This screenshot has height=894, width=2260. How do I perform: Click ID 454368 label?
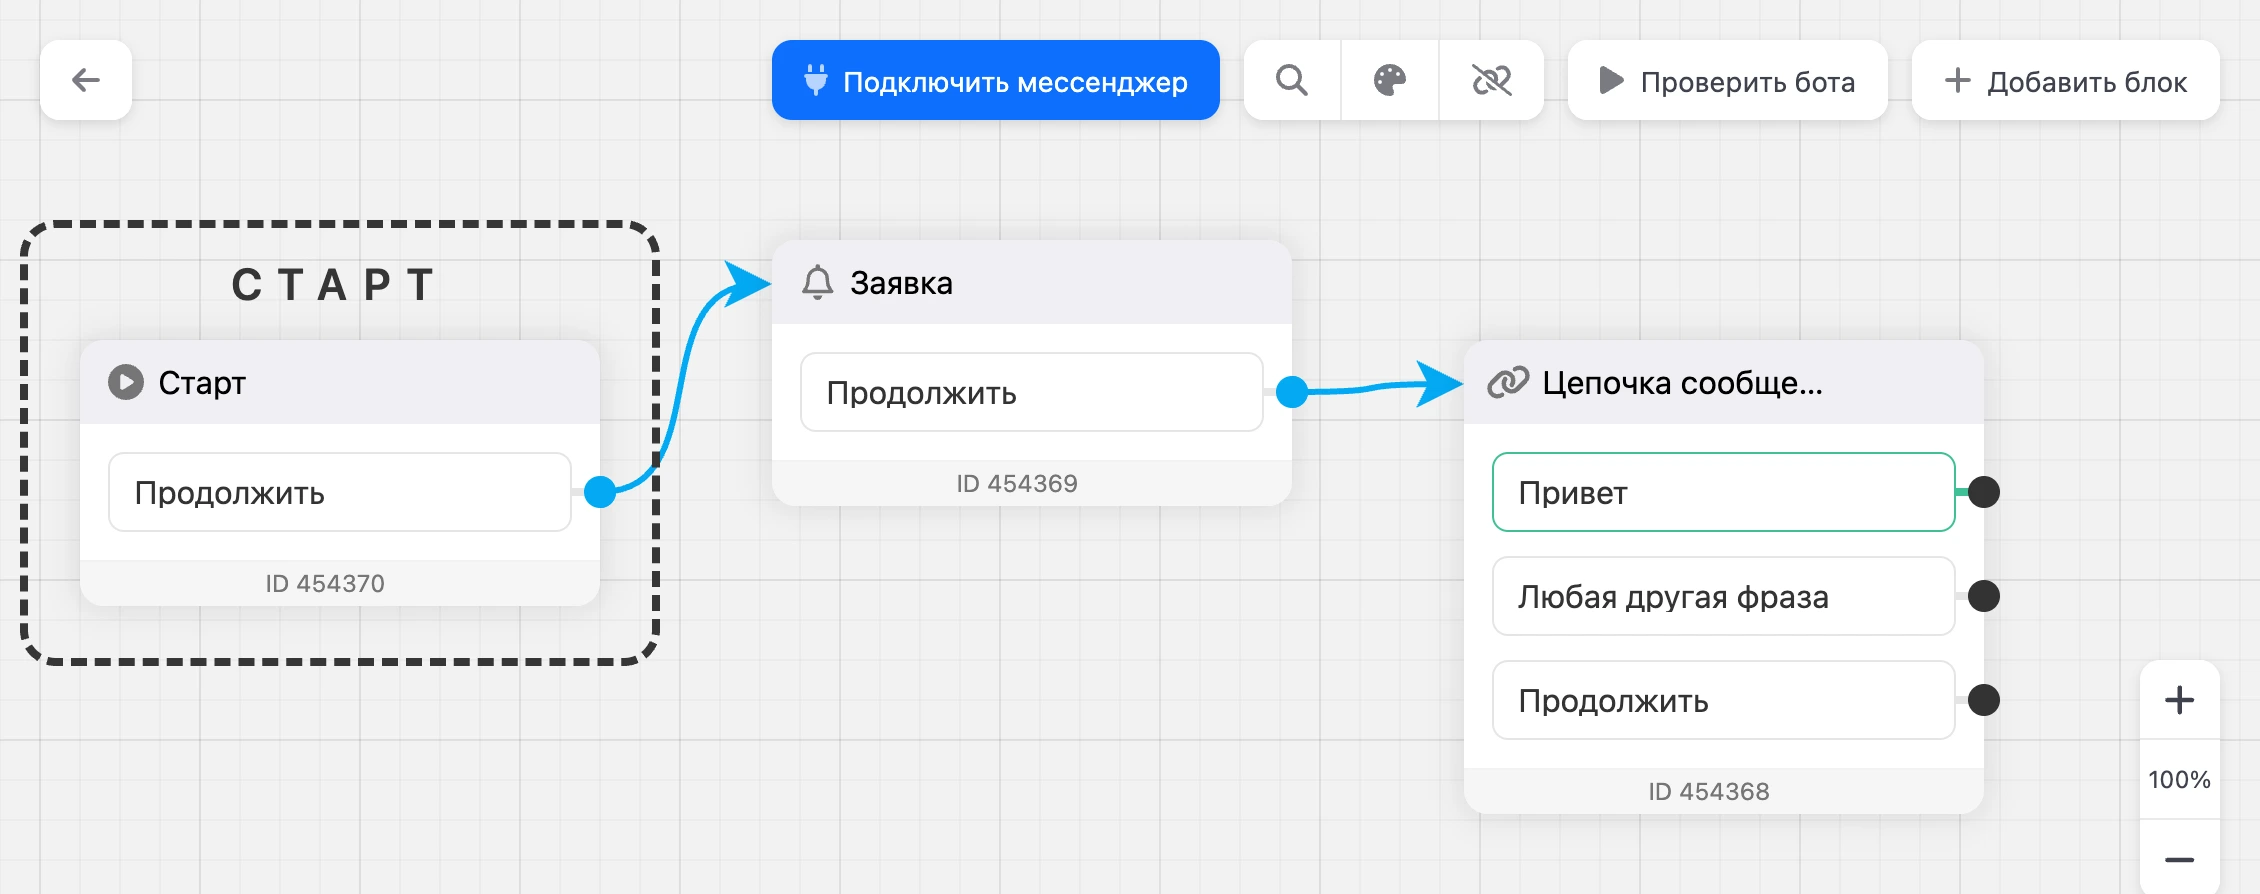[x=1709, y=791]
